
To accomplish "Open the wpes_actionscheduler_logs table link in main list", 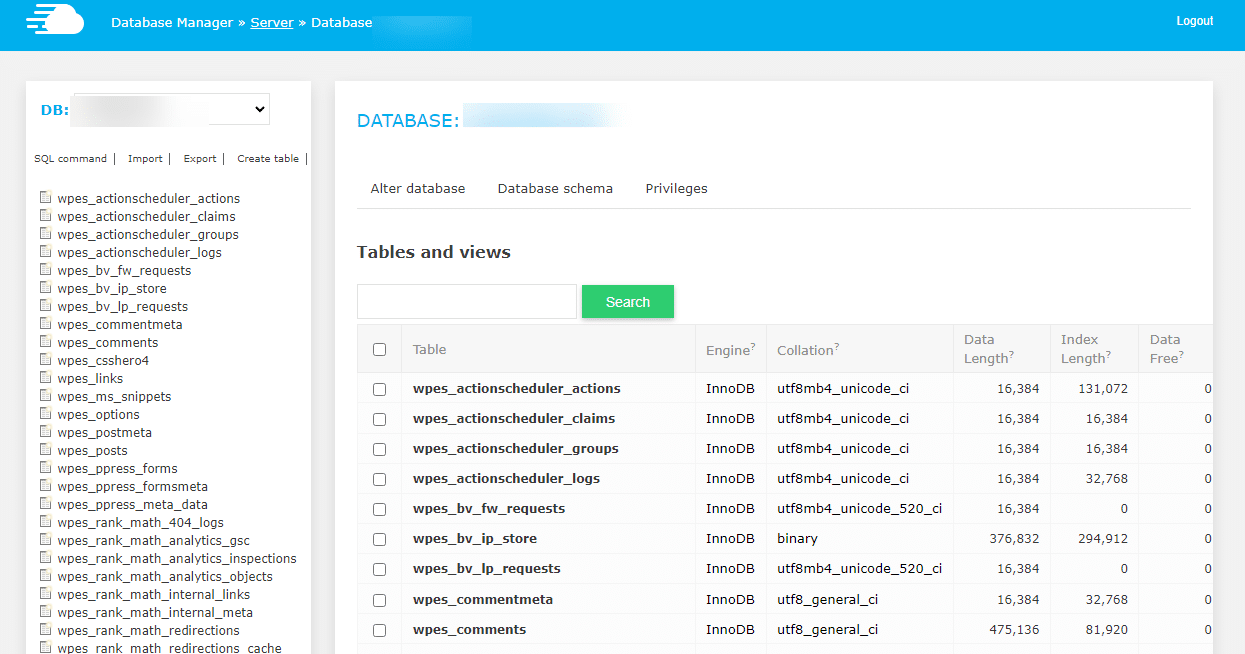I will pos(507,478).
